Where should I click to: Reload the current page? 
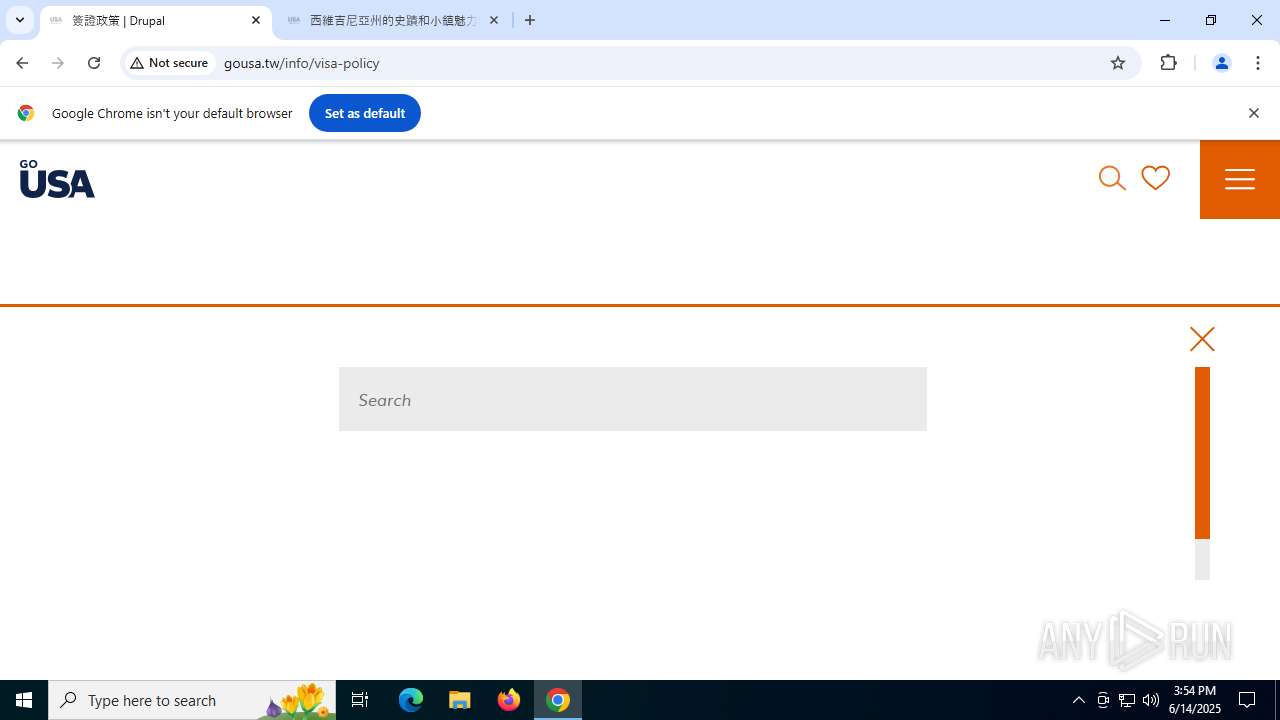94,63
